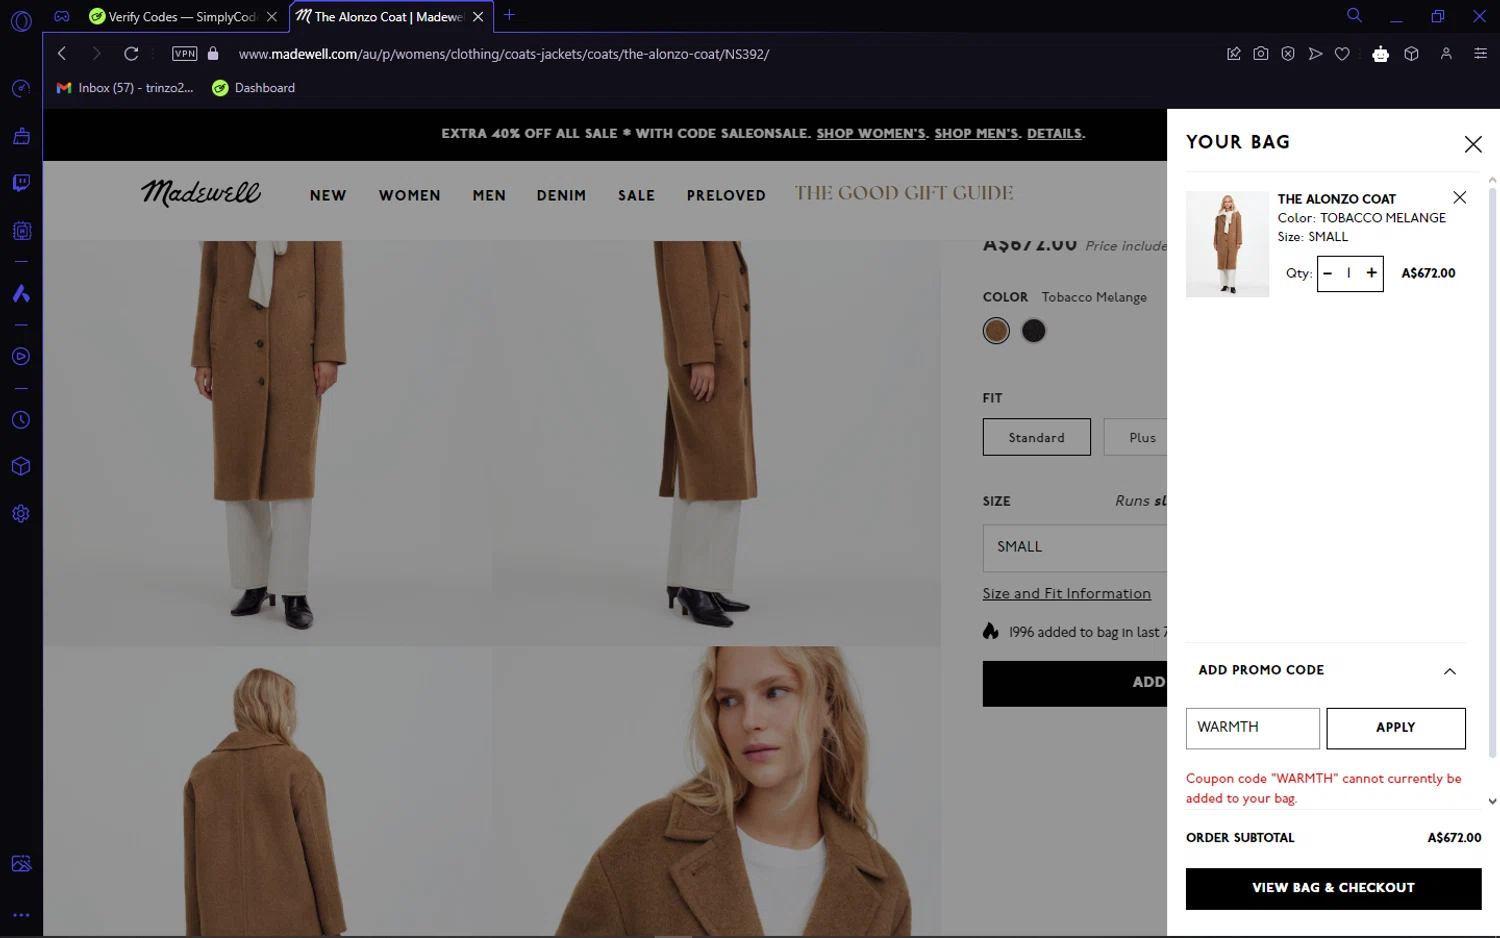
Task: Open Settings gear icon in sidebar
Action: [x=21, y=514]
